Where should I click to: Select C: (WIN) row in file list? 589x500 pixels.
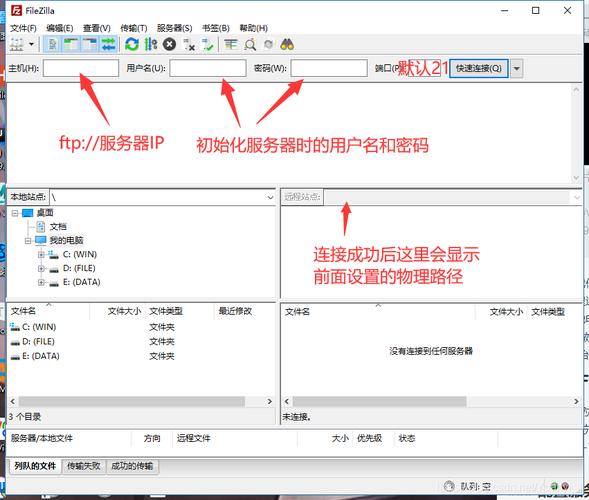141,327
